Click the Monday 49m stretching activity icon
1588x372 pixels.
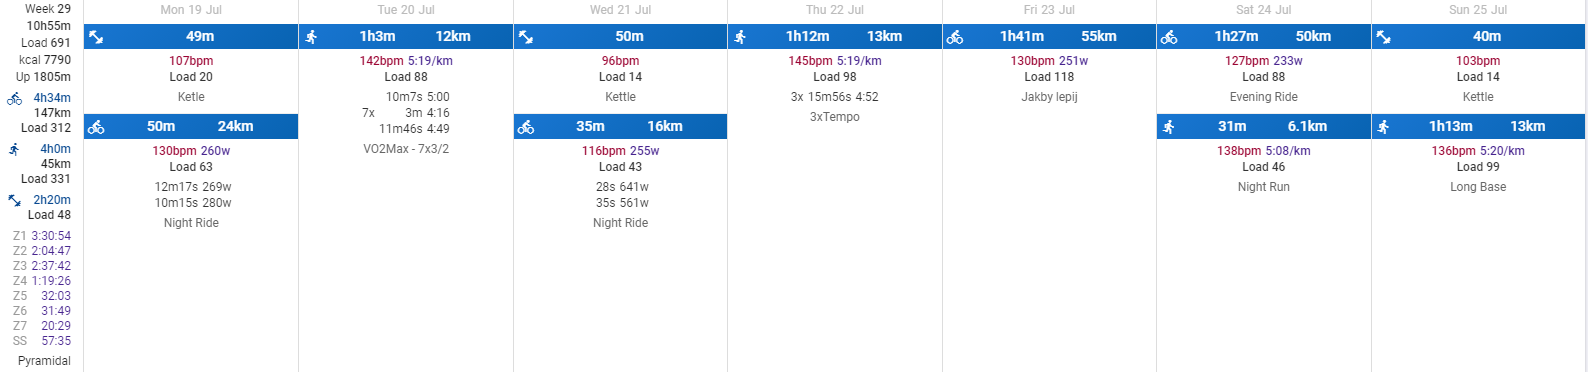coord(96,37)
